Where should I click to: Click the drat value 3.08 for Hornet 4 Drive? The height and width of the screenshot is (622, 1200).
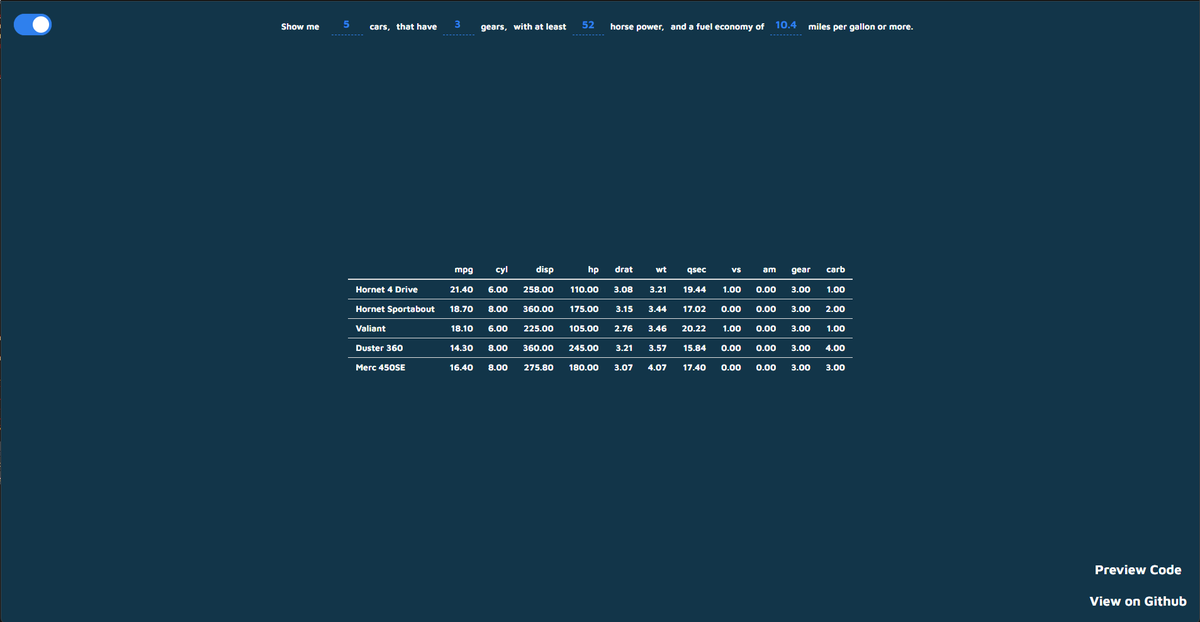(x=623, y=289)
